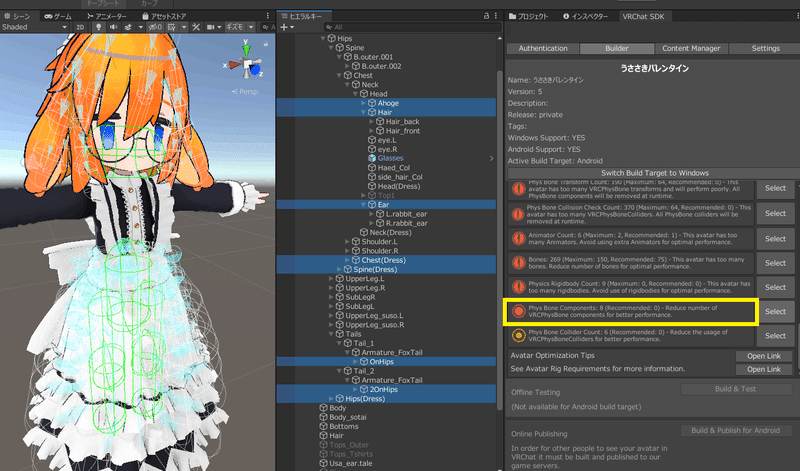Toggle scene grid visibility icon
The width and height of the screenshot is (800, 471).
click(x=172, y=27)
